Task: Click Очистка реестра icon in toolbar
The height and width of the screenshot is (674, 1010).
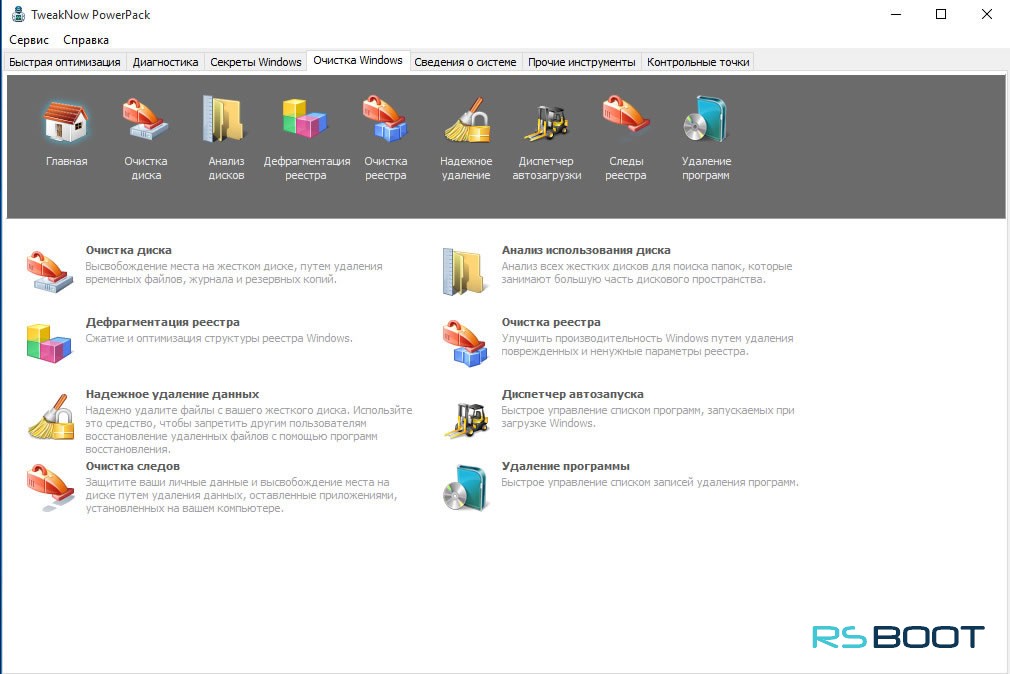Action: 385,119
